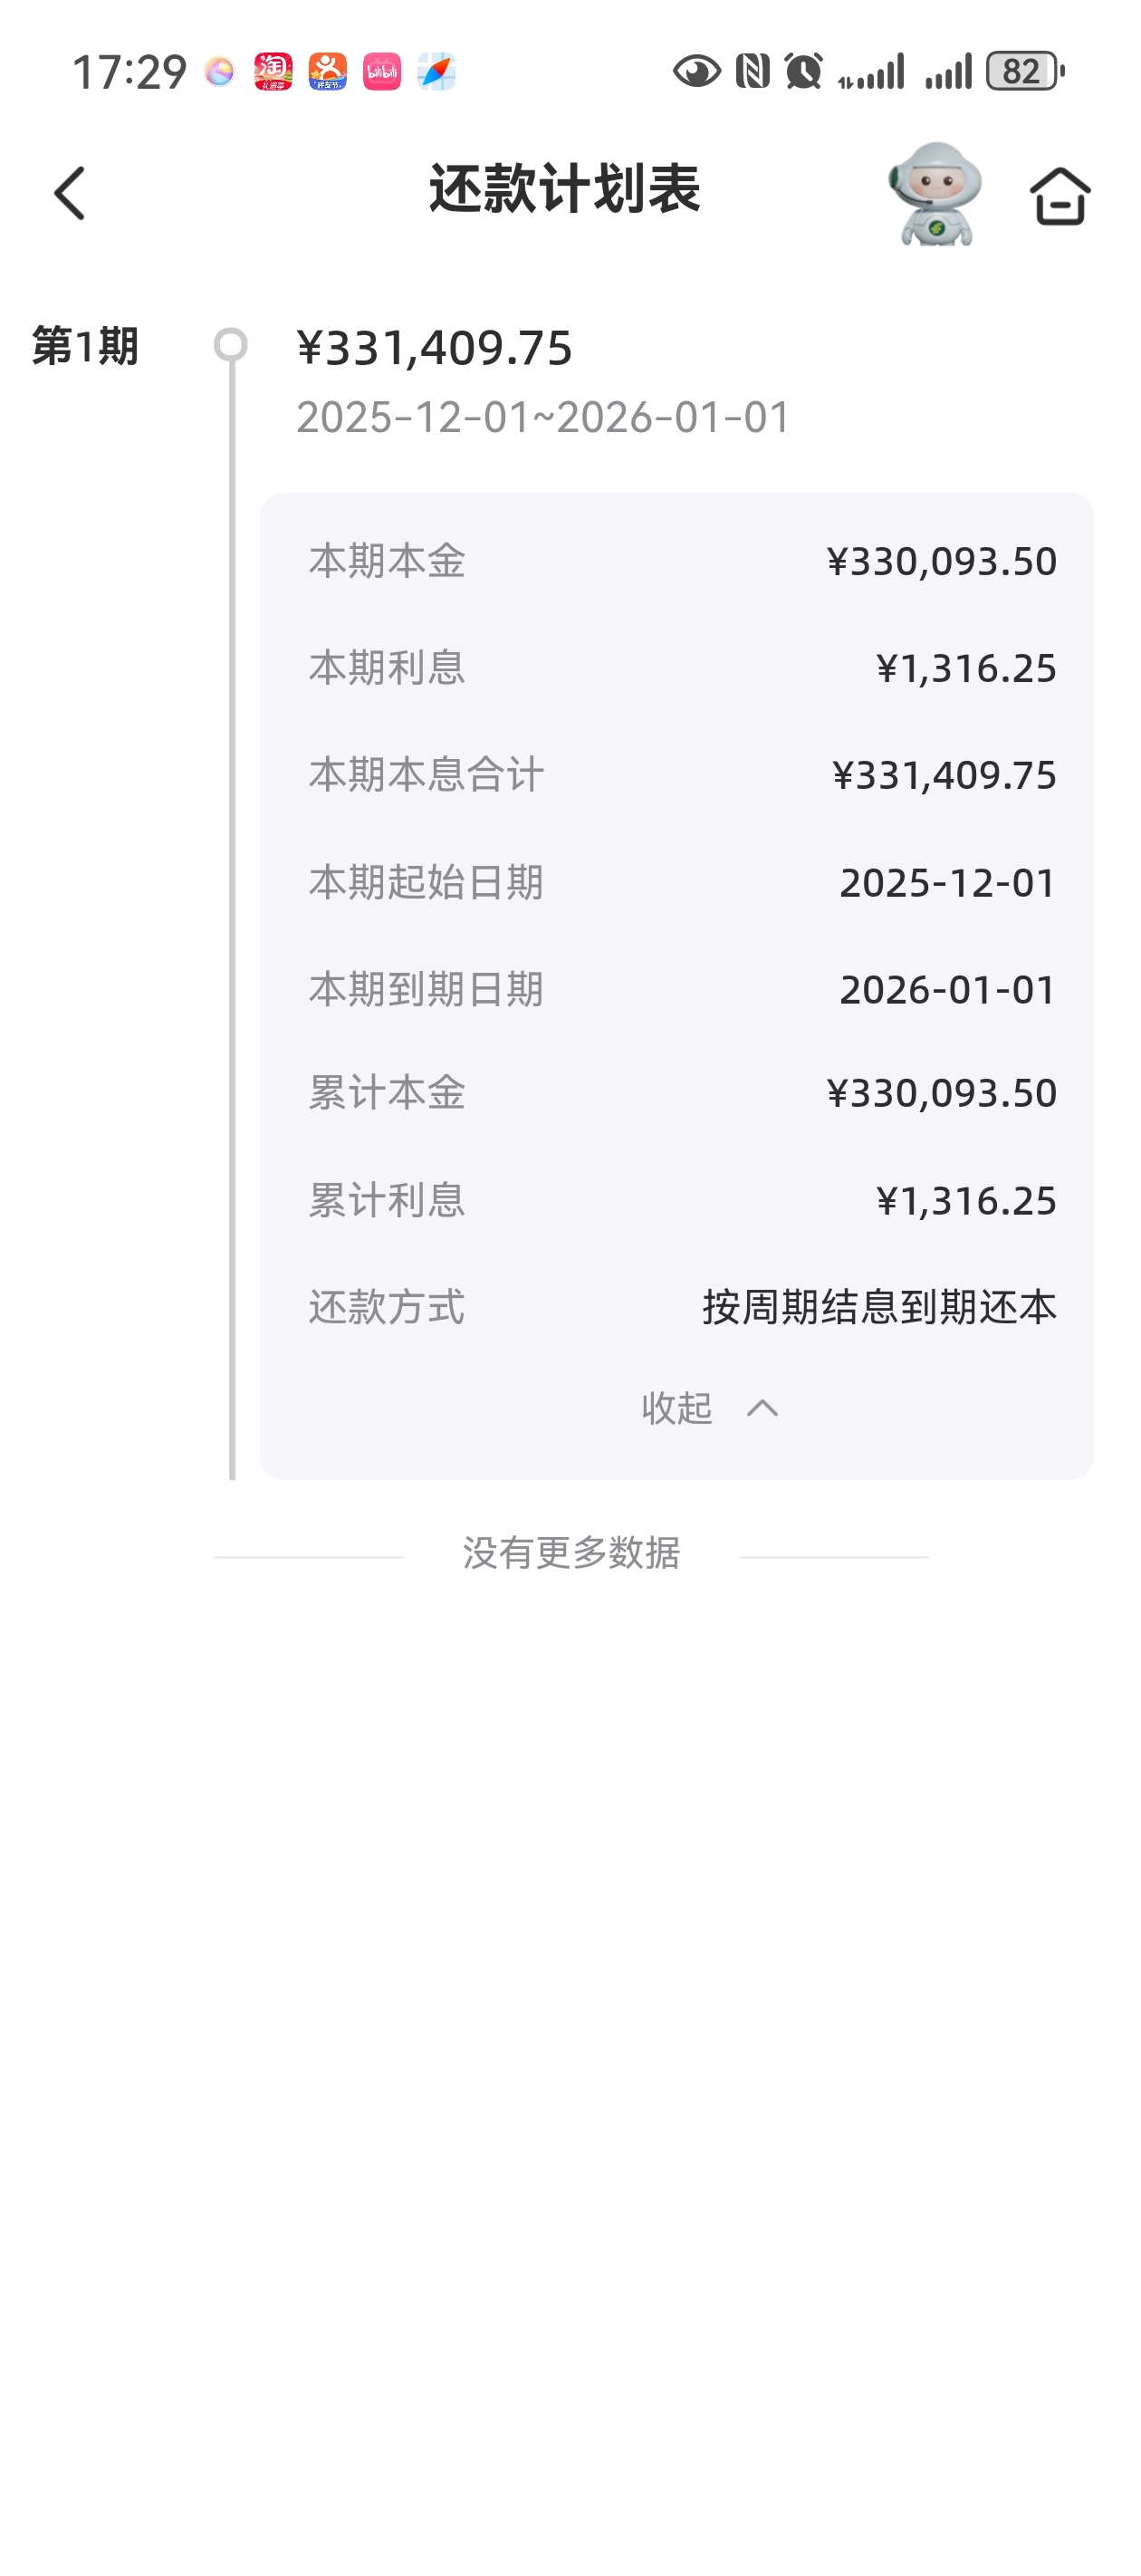Tap the battery level indicator
Viewport: 1141px width, 2576px height.
(1024, 72)
